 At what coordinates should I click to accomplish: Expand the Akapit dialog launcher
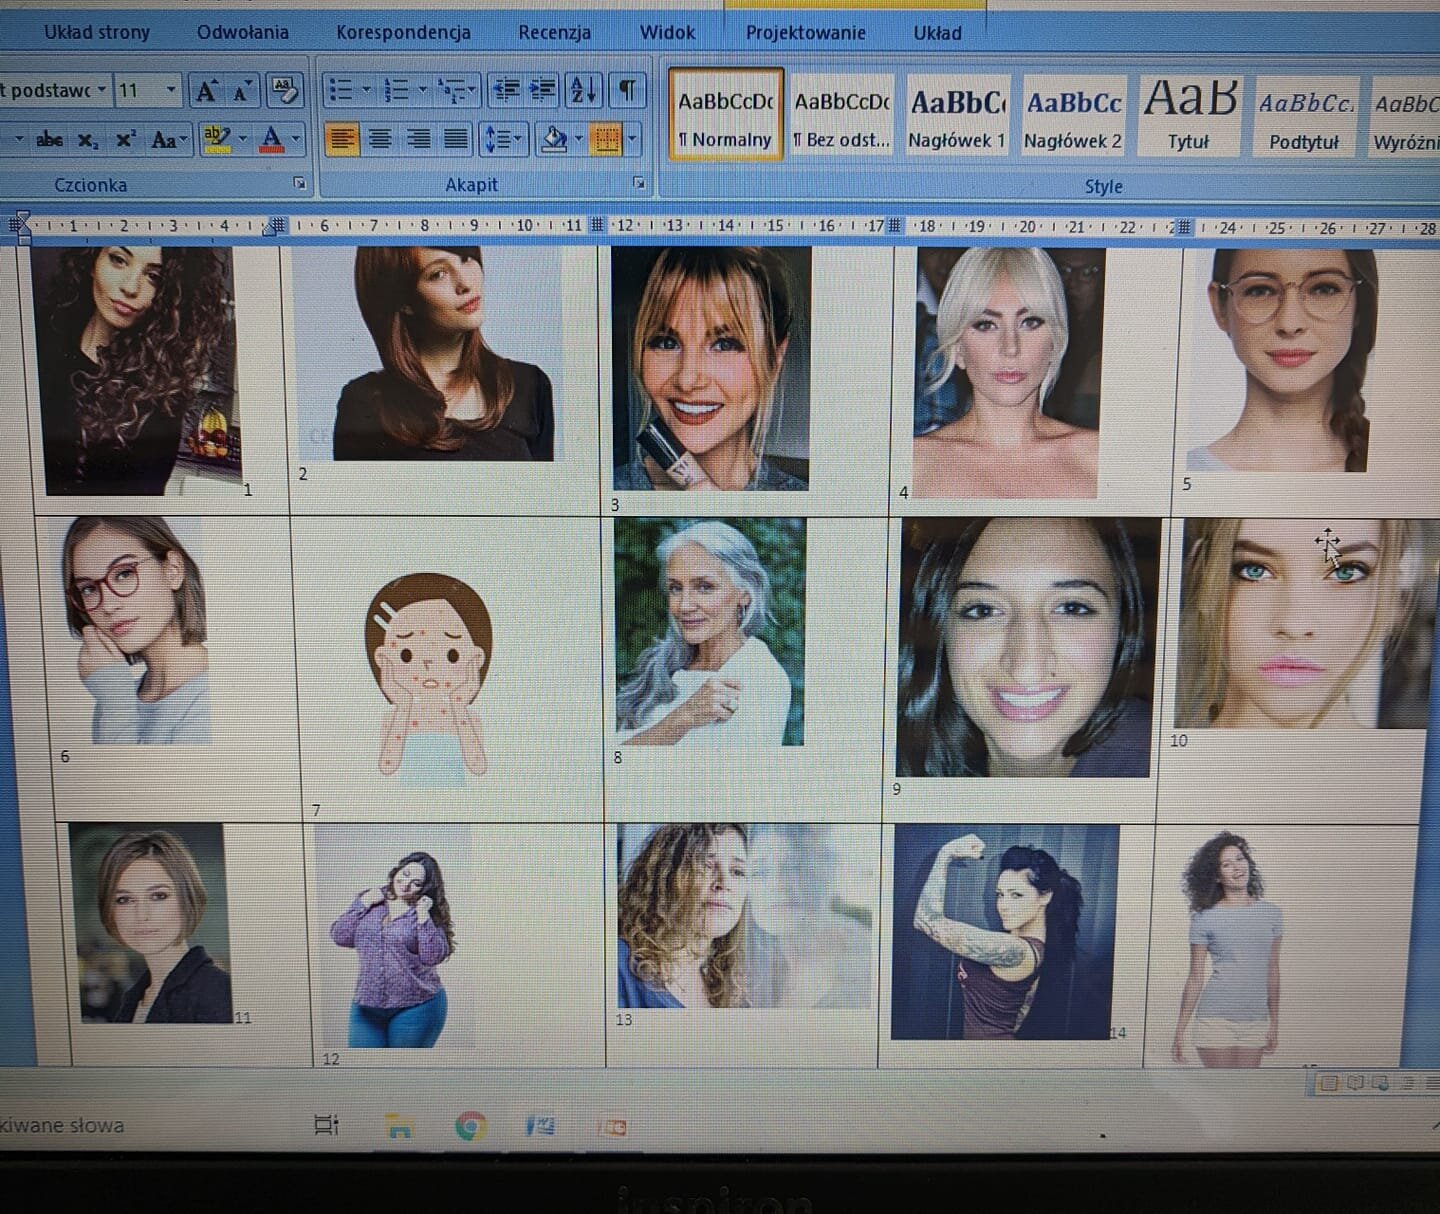tap(639, 184)
